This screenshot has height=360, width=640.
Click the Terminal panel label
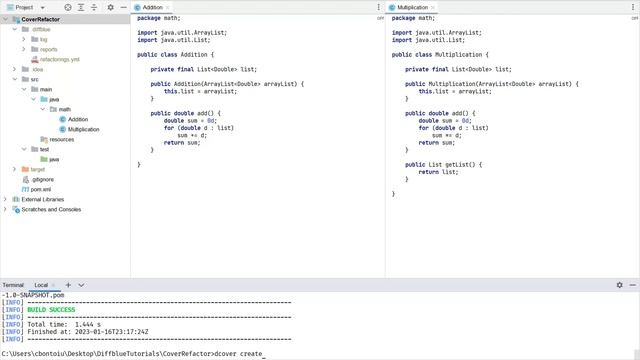point(13,285)
